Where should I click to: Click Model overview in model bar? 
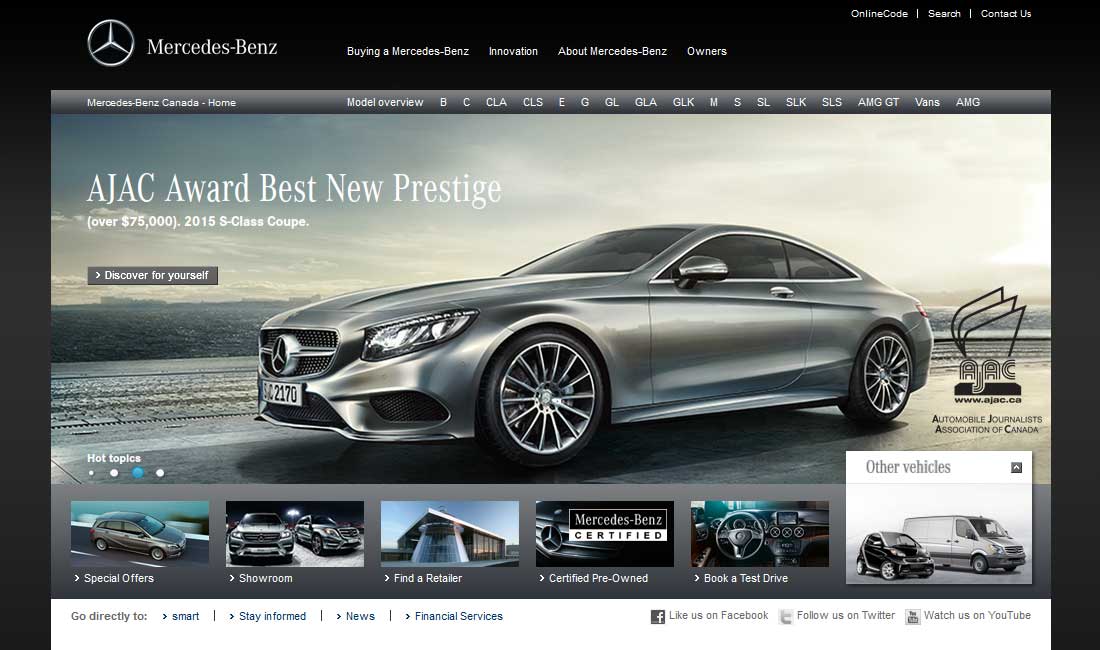click(x=385, y=102)
